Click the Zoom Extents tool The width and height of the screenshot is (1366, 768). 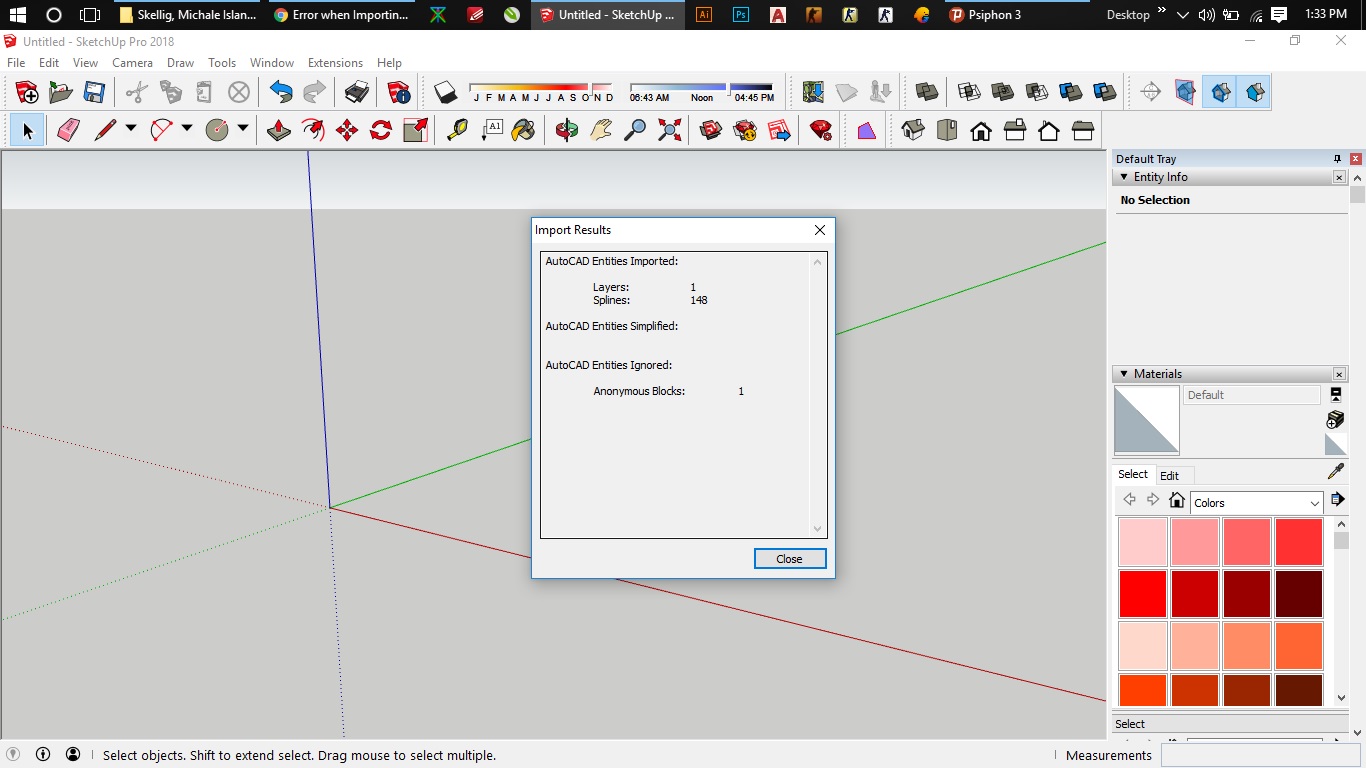(669, 130)
